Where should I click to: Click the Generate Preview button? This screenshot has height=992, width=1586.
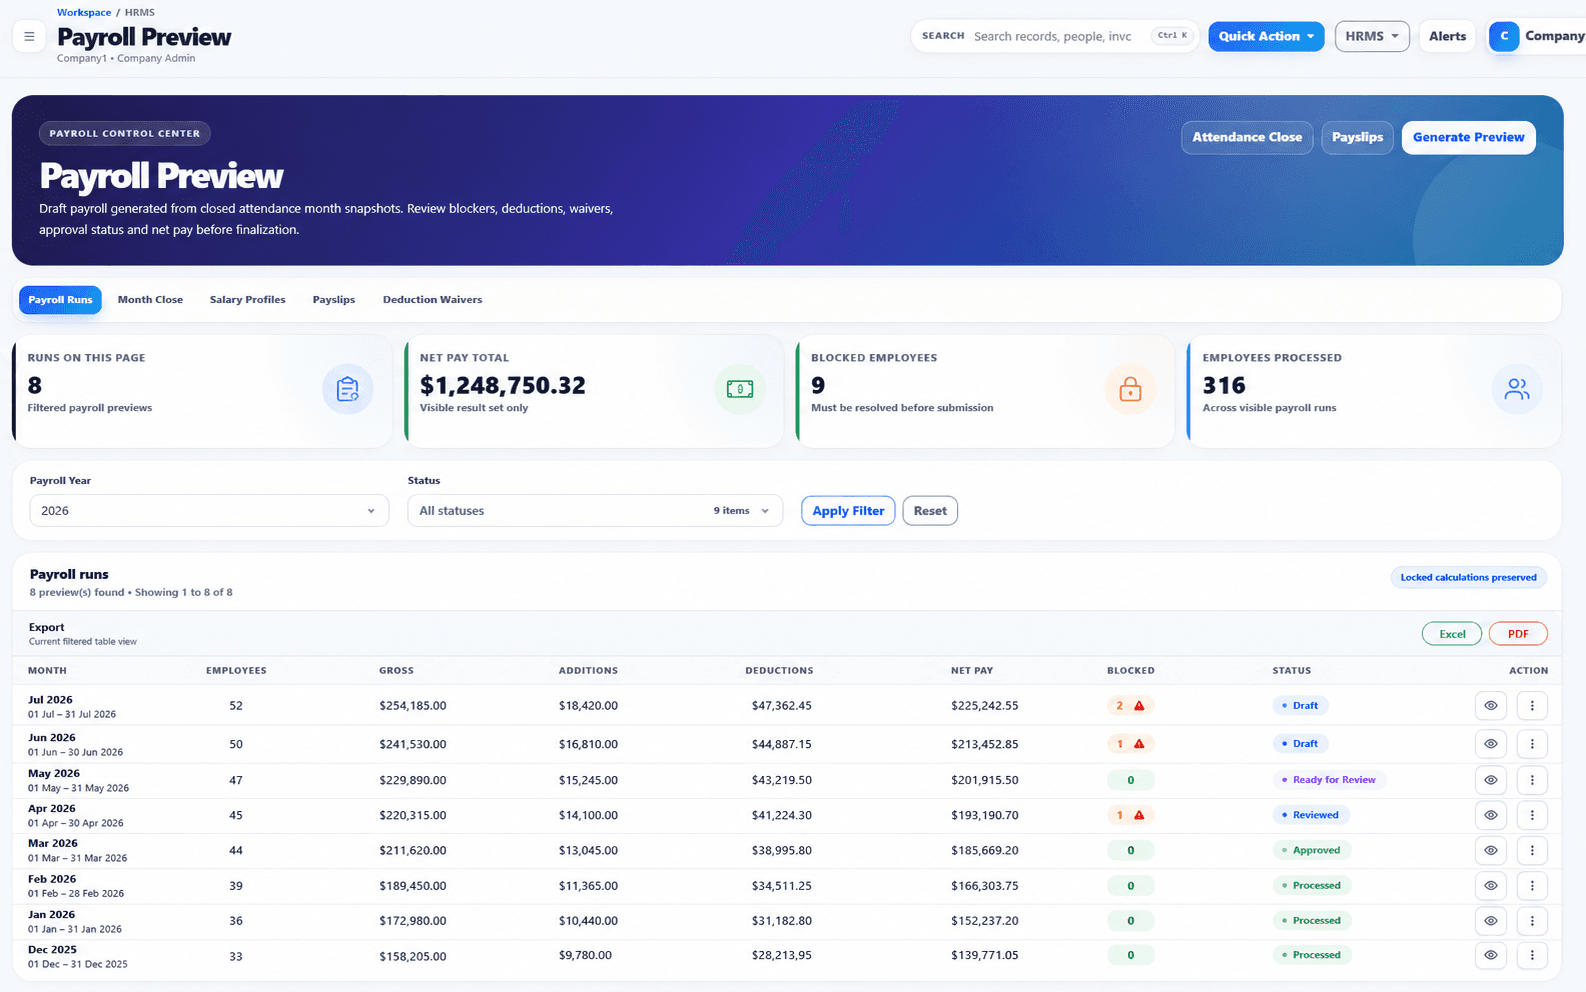pyautogui.click(x=1468, y=137)
